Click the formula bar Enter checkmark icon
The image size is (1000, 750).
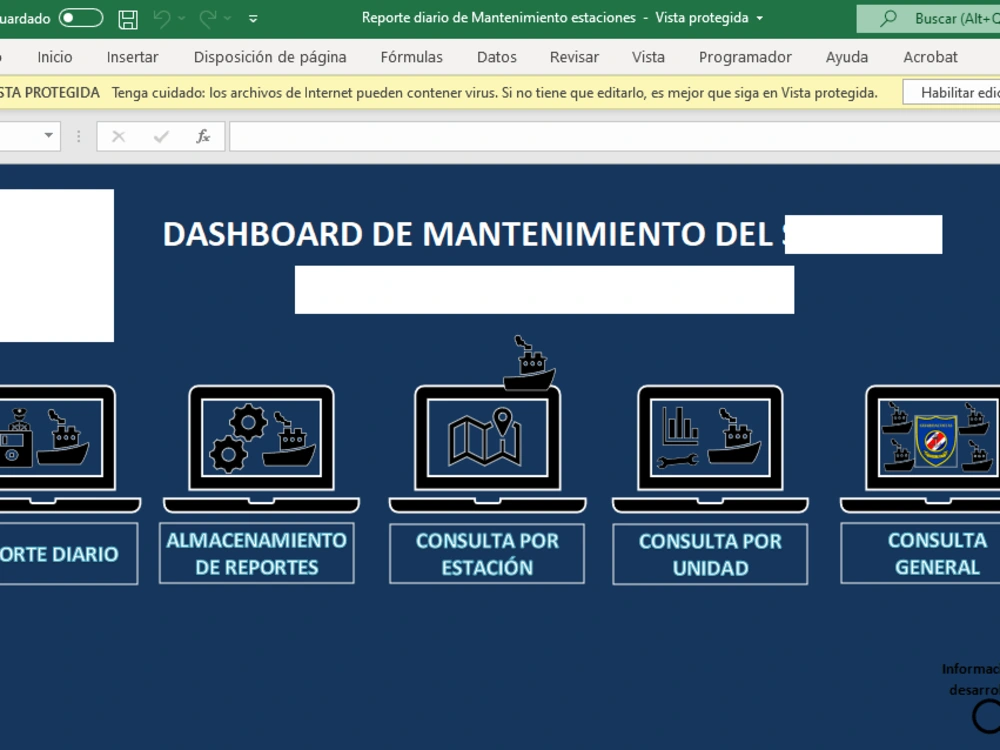click(x=161, y=136)
